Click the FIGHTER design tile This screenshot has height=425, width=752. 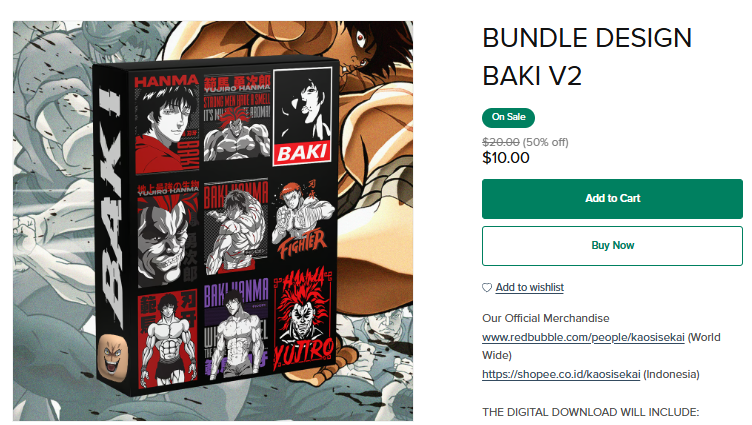[x=302, y=218]
